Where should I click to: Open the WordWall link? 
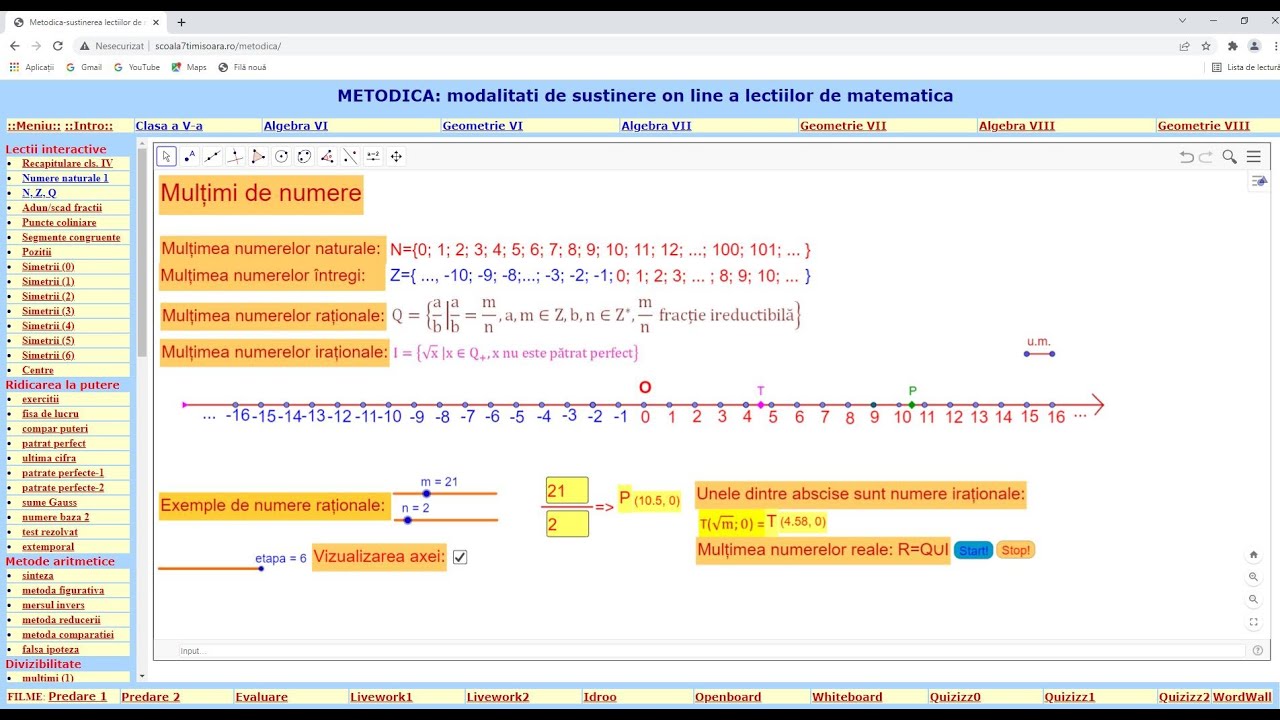pyautogui.click(x=1242, y=697)
